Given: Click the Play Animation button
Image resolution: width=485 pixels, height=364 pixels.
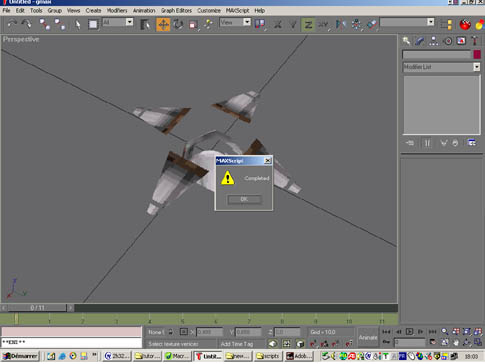Looking at the screenshot, I should (409, 332).
